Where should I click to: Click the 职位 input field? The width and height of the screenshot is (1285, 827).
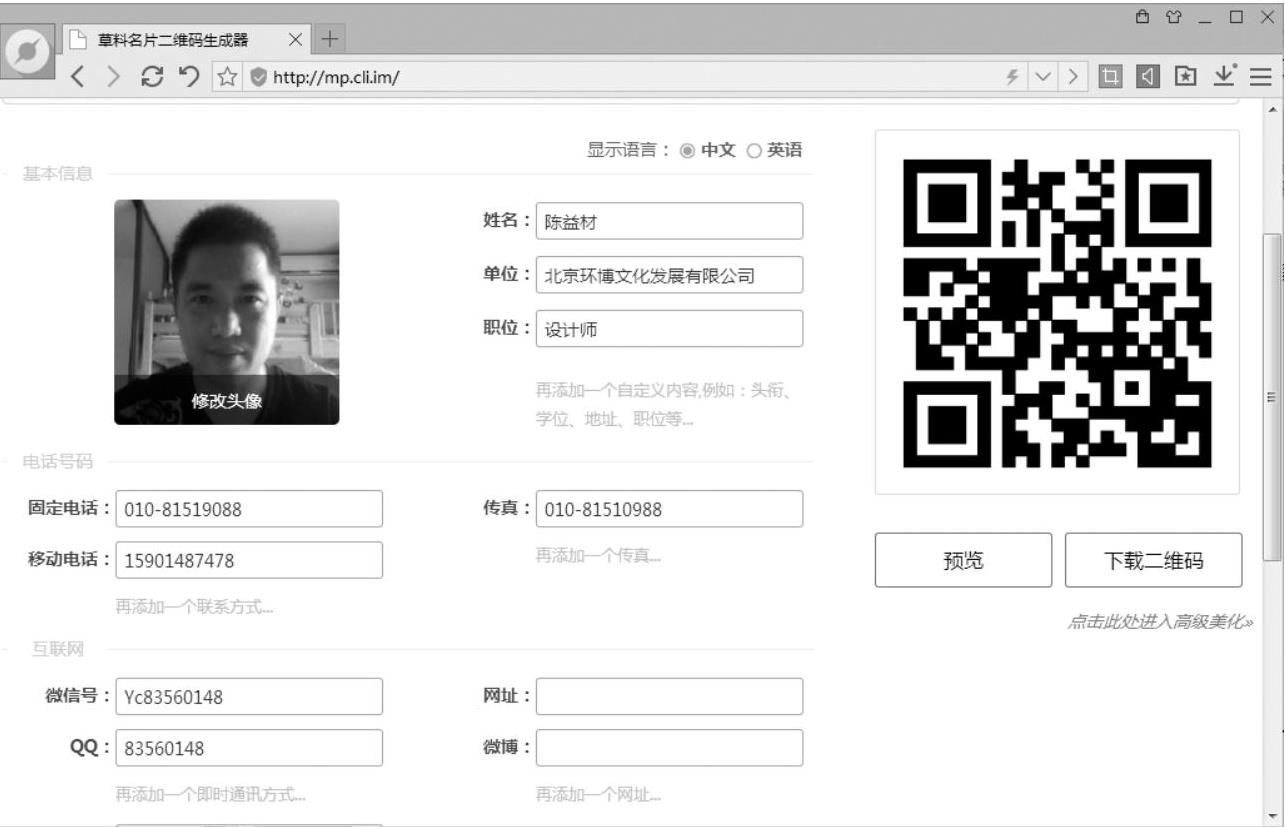[669, 328]
